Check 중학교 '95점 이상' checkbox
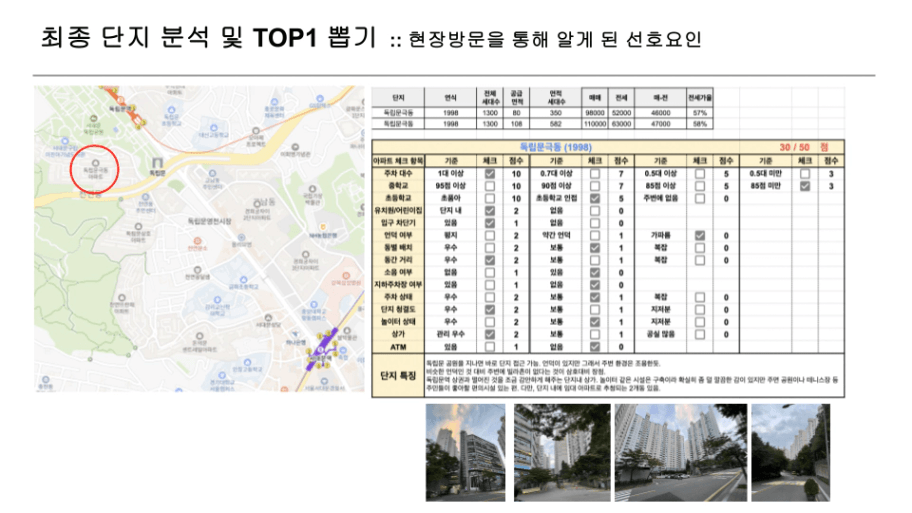This screenshot has width=912, height=513. [490, 186]
